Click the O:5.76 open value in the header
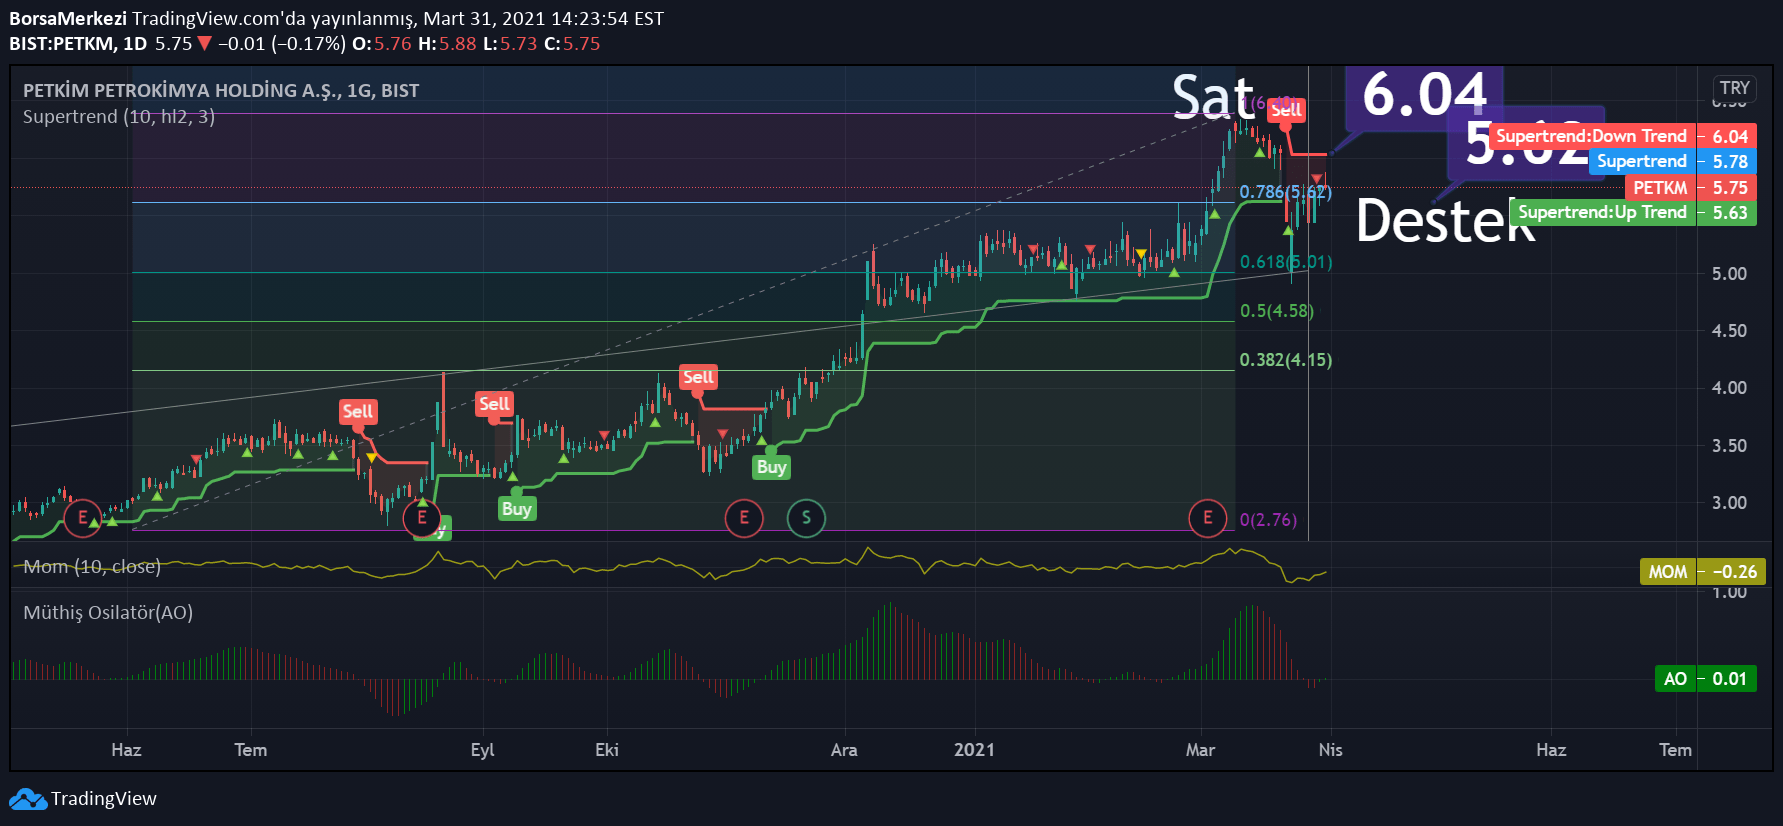This screenshot has height=826, width=1783. pyautogui.click(x=382, y=44)
